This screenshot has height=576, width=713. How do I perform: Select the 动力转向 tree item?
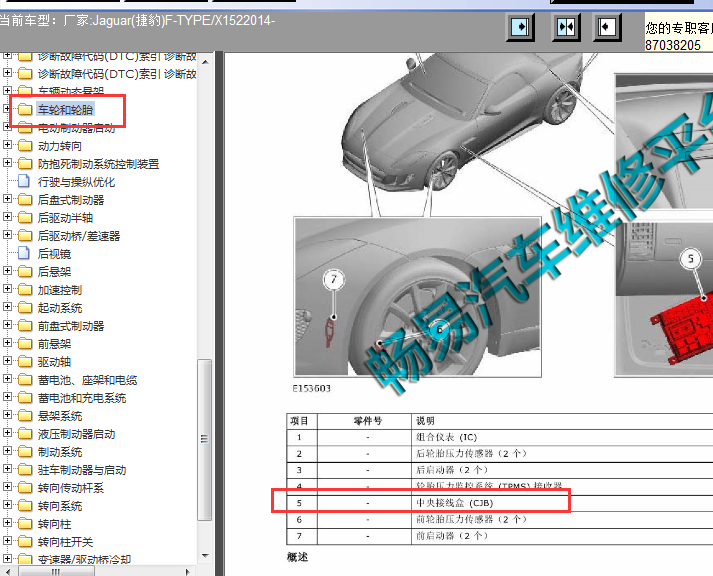(60, 146)
